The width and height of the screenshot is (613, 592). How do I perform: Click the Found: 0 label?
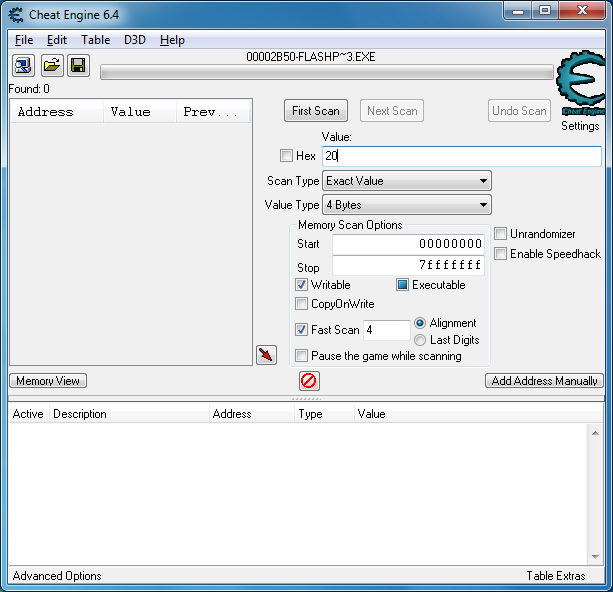pyautogui.click(x=29, y=89)
